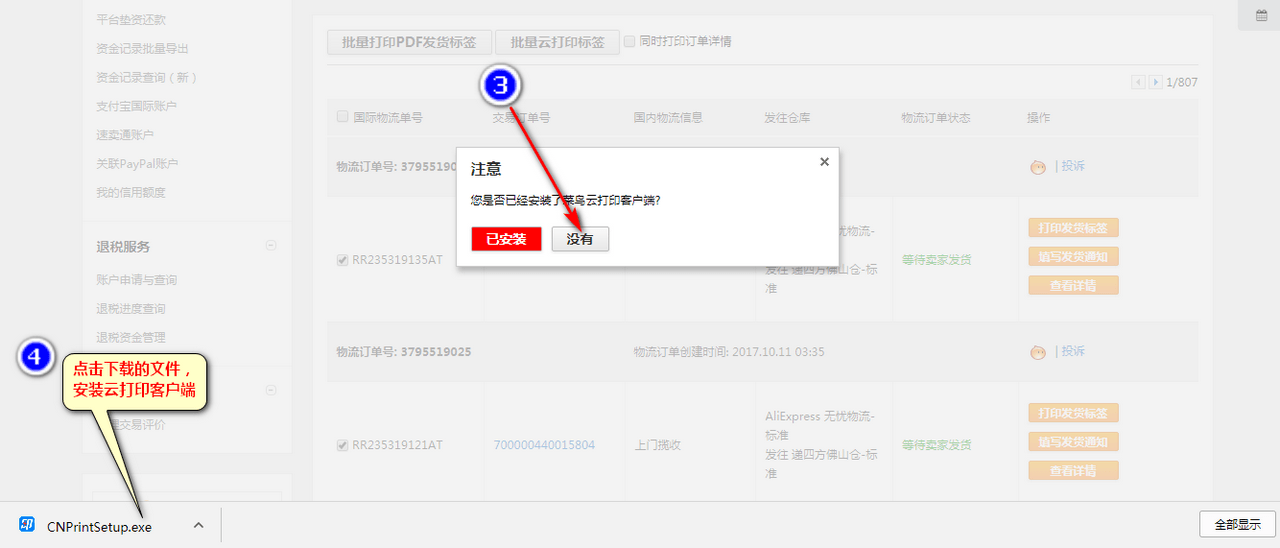
Task: Open 资金记录查询（新） in the sidebar
Action: coord(147,77)
